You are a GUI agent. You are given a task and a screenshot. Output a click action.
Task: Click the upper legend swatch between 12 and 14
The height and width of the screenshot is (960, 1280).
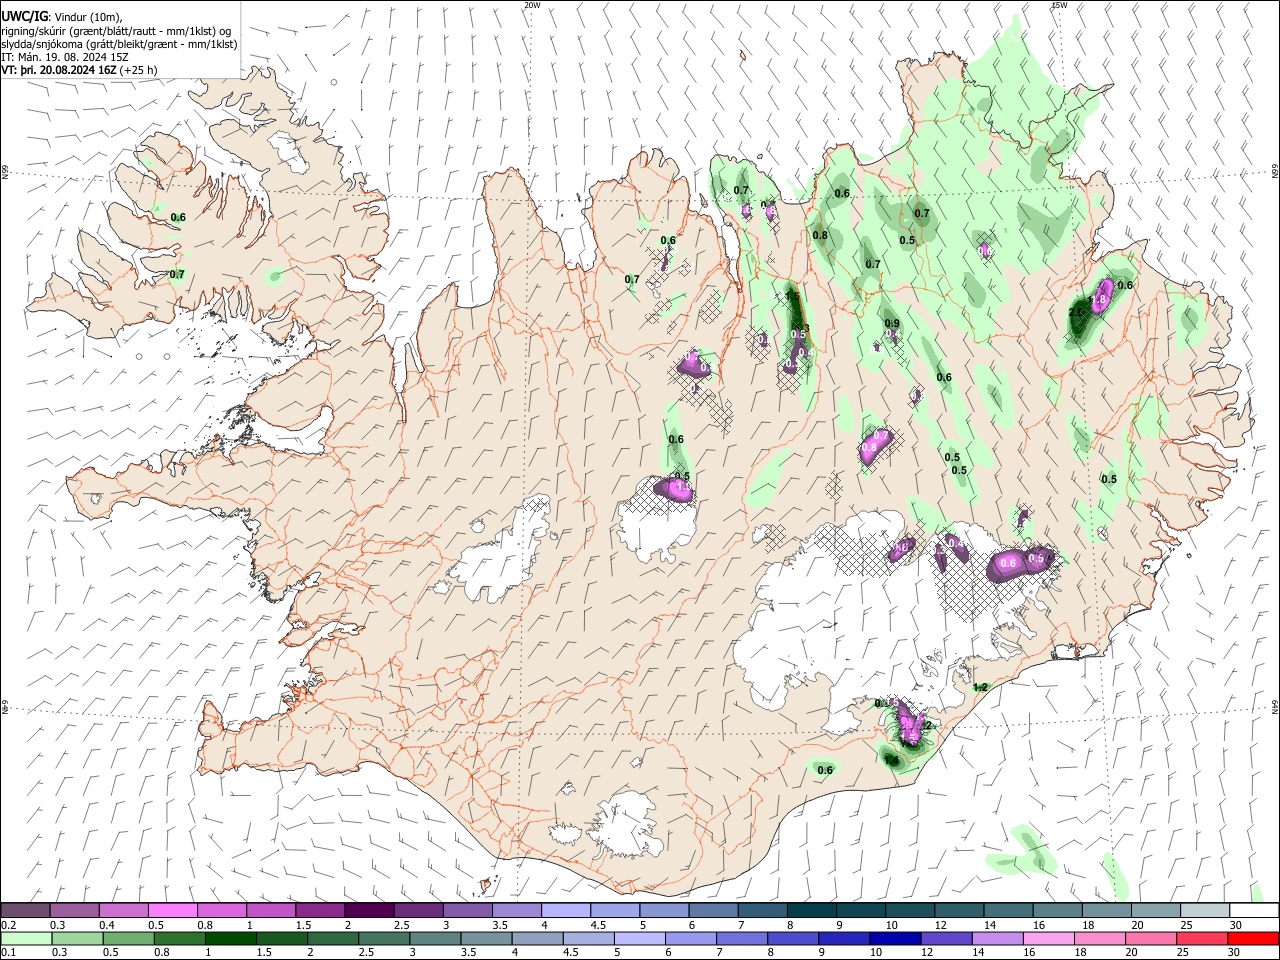tap(959, 910)
